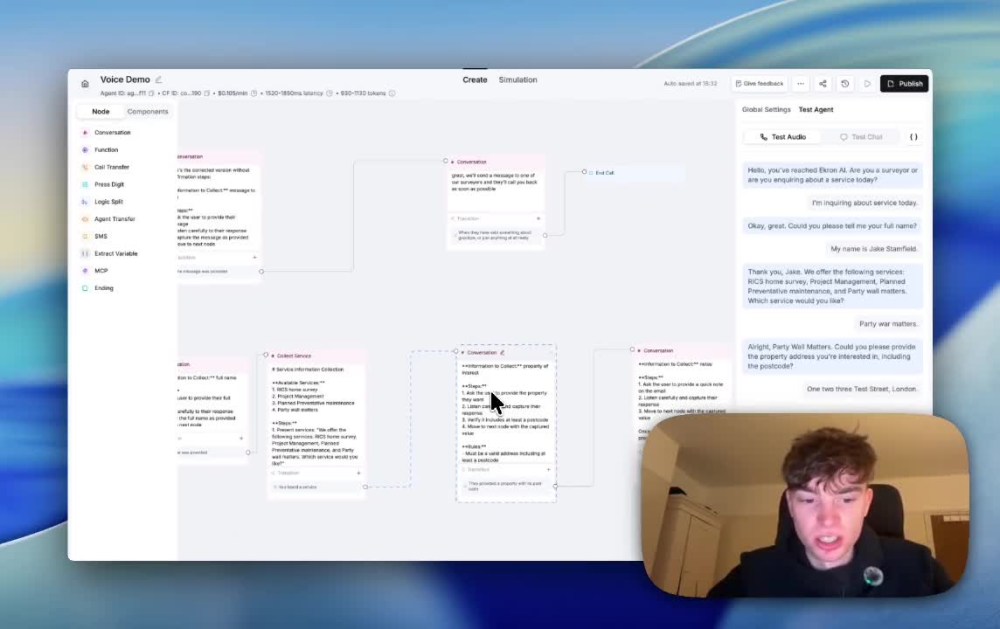Click 'Hello, you've reached Ekron AI' message
Image resolution: width=1000 pixels, height=629 pixels.
pos(832,175)
